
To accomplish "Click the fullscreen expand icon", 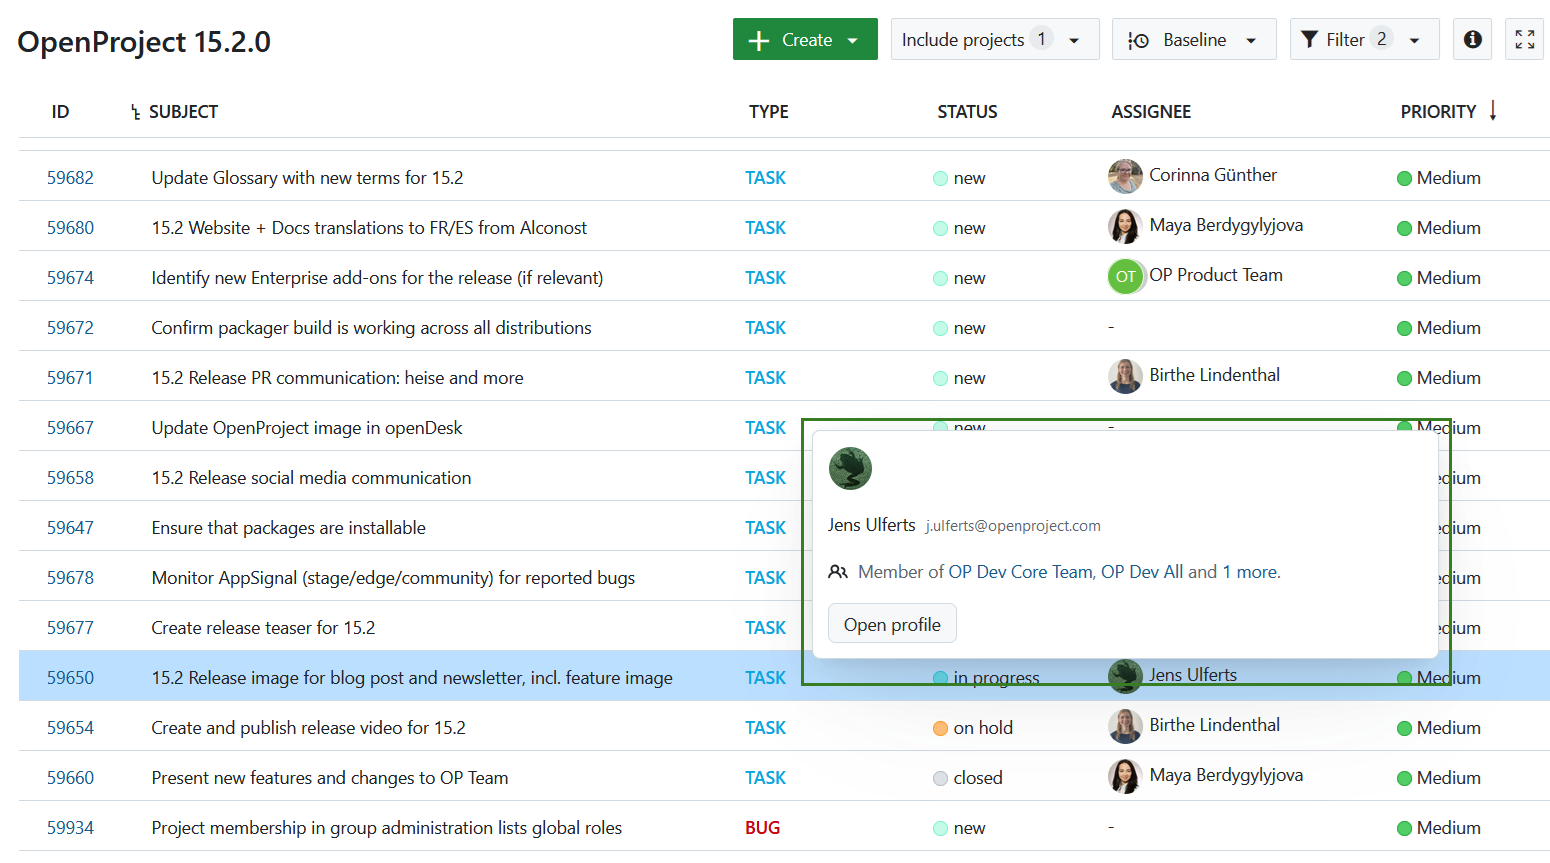I will 1524,39.
